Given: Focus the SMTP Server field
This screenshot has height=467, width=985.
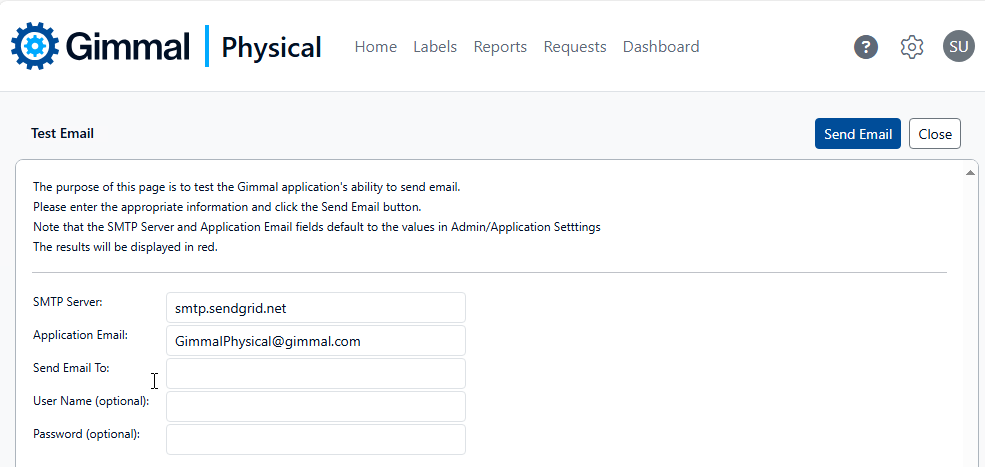Looking at the screenshot, I should 316,307.
